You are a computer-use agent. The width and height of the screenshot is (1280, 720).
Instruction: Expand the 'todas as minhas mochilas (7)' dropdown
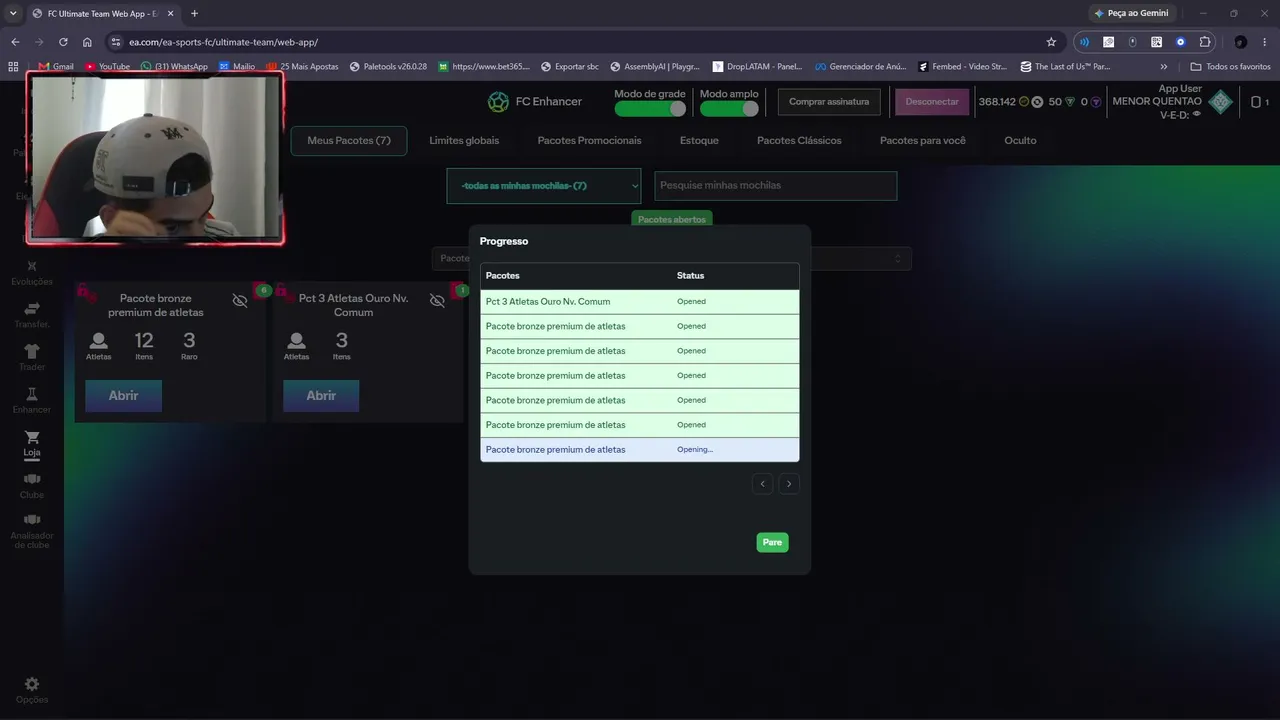click(544, 186)
